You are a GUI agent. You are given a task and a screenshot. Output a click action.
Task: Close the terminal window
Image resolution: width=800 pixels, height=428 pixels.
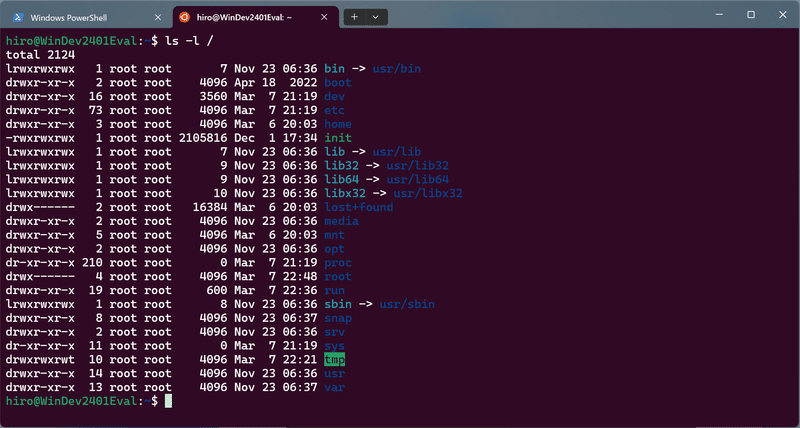783,15
